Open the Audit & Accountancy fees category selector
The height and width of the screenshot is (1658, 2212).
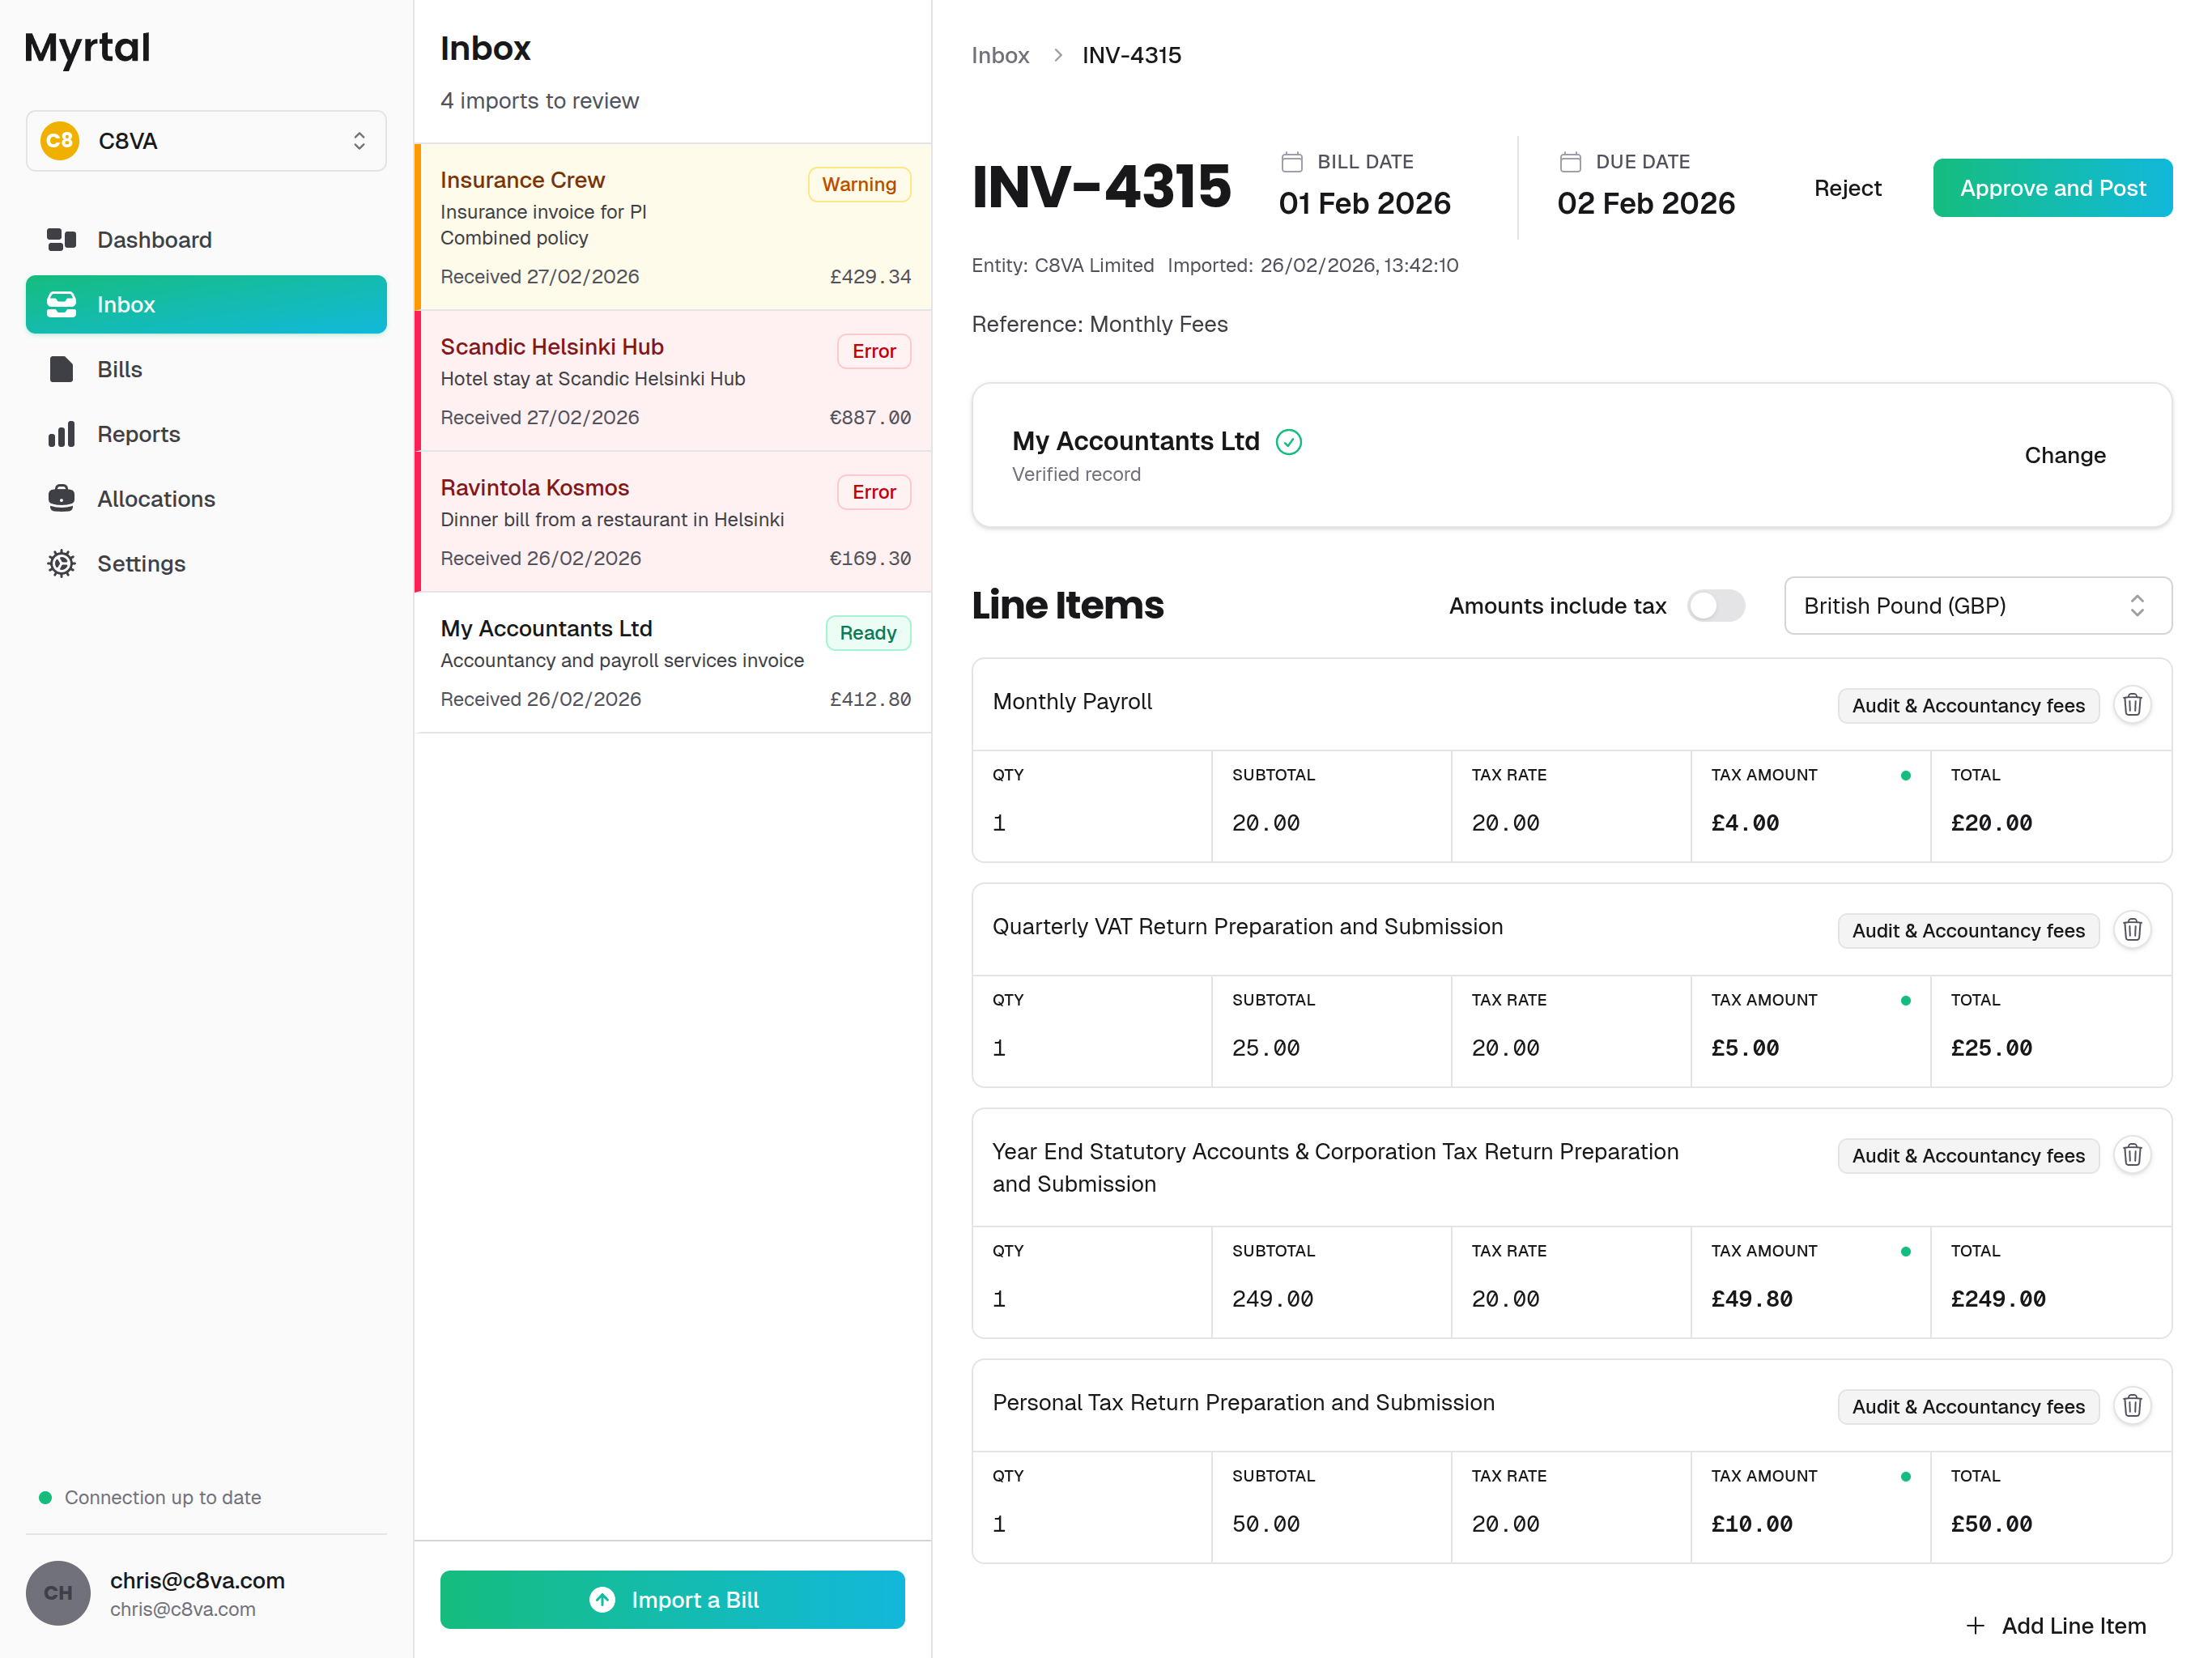coord(1967,705)
